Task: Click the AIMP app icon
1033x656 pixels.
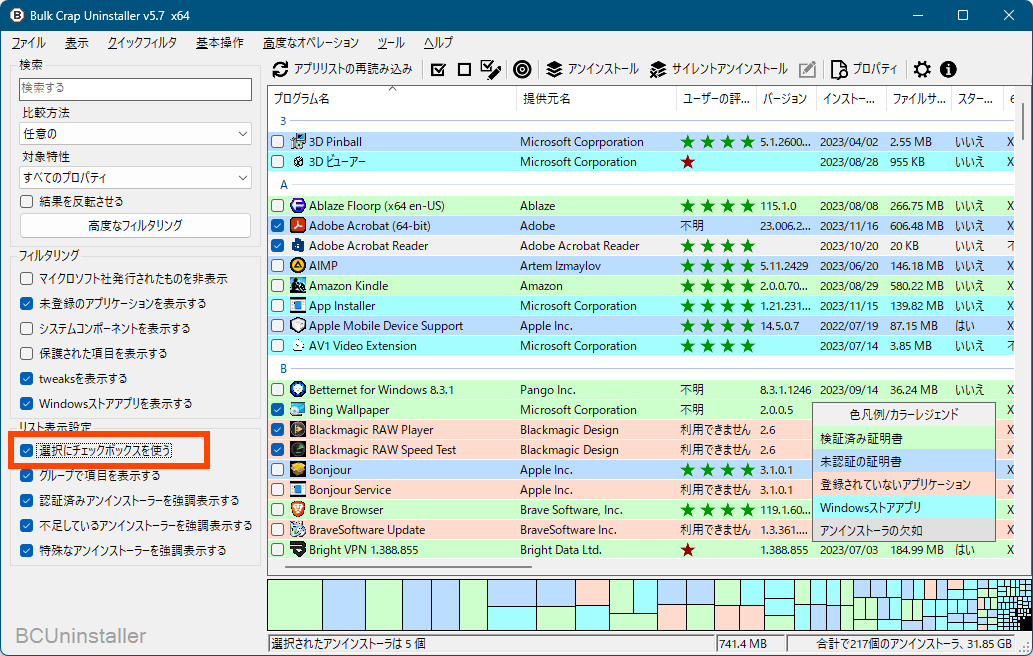Action: pyautogui.click(x=298, y=265)
